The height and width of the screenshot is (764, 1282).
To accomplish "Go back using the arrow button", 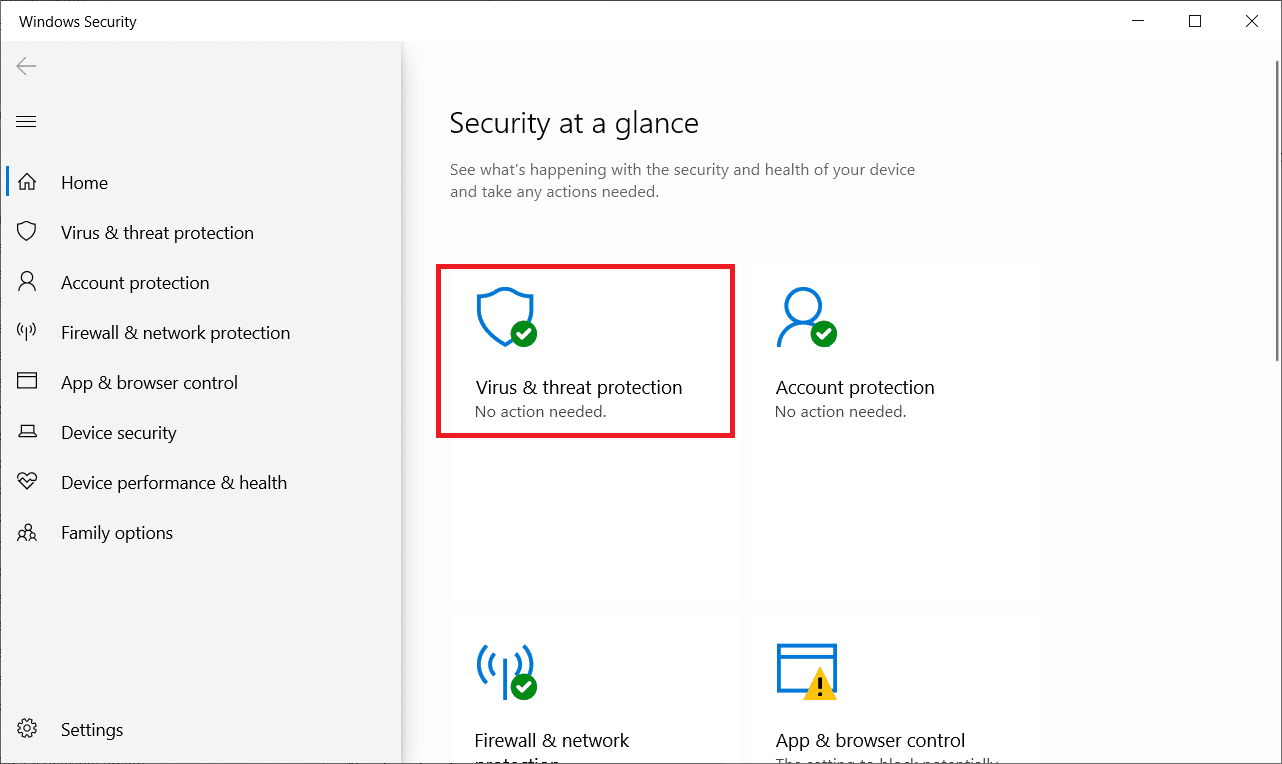I will tap(27, 67).
